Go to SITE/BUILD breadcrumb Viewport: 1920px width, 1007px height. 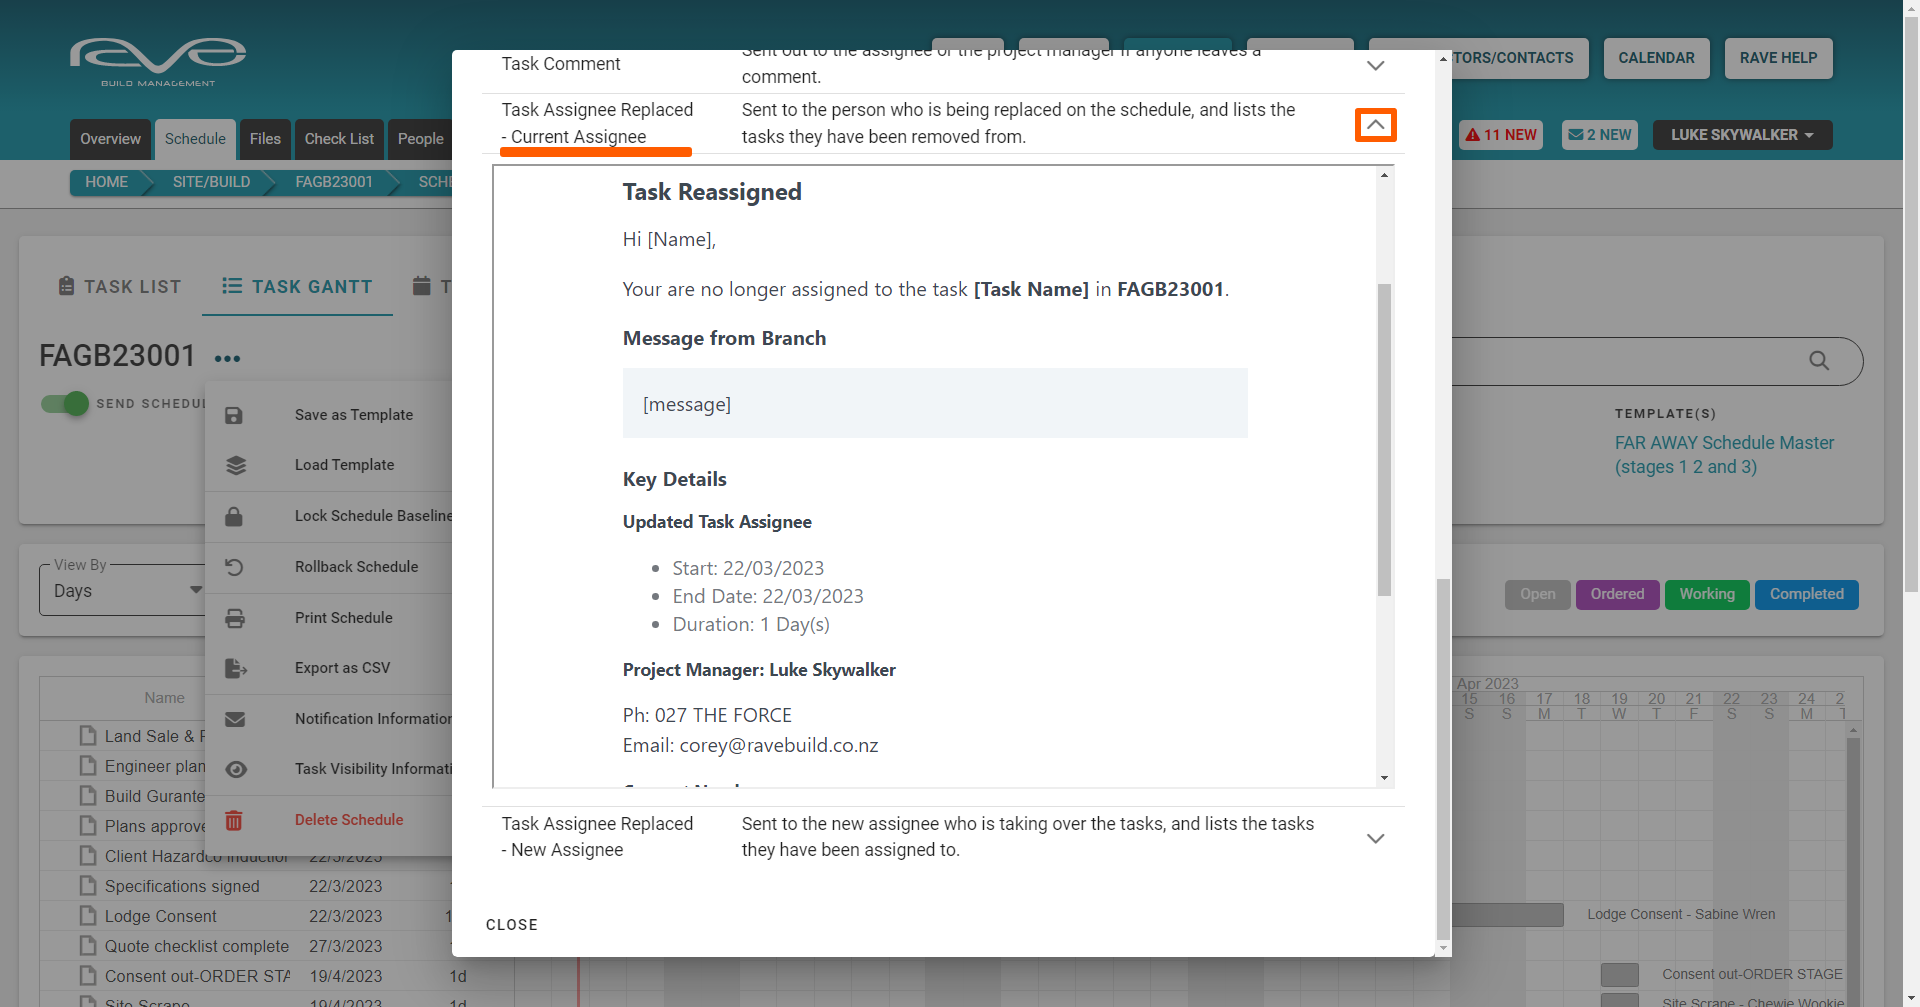coord(211,182)
